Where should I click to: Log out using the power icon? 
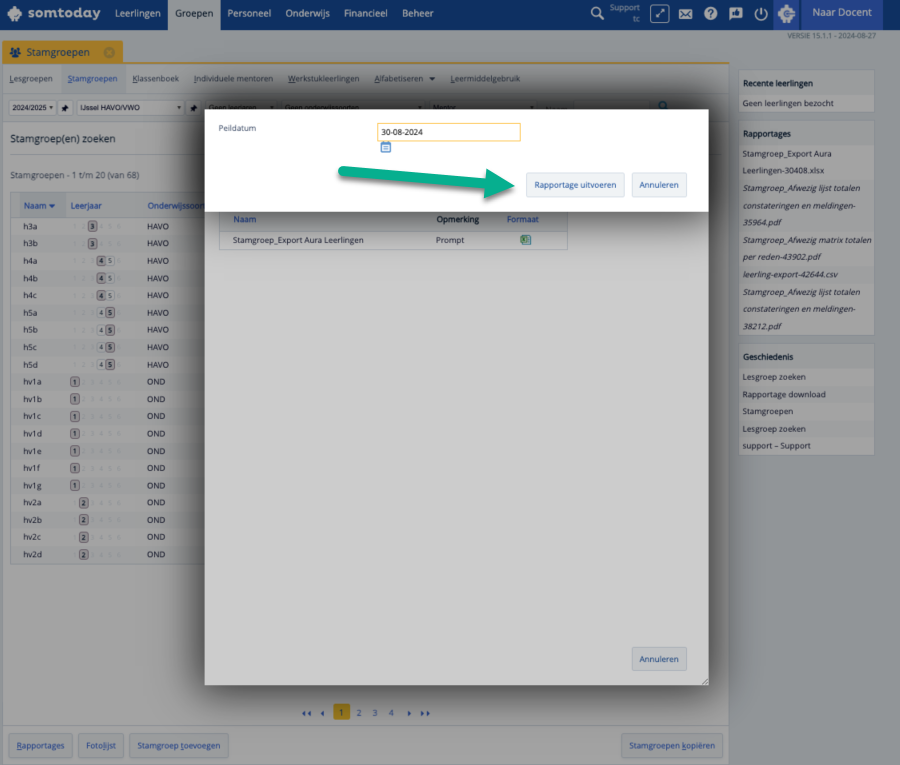761,14
